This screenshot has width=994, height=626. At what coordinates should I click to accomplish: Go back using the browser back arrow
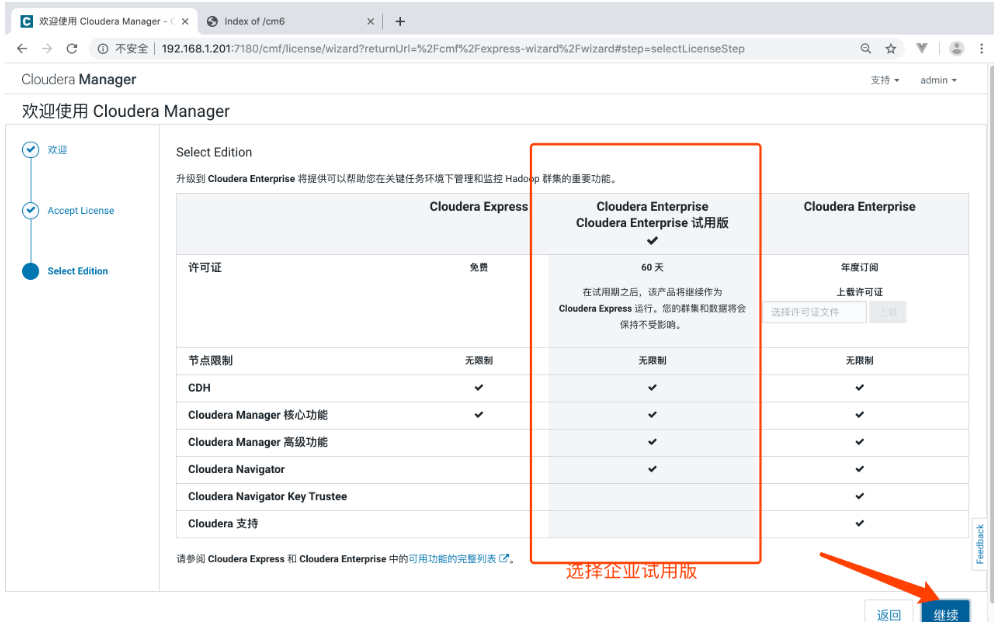click(22, 49)
